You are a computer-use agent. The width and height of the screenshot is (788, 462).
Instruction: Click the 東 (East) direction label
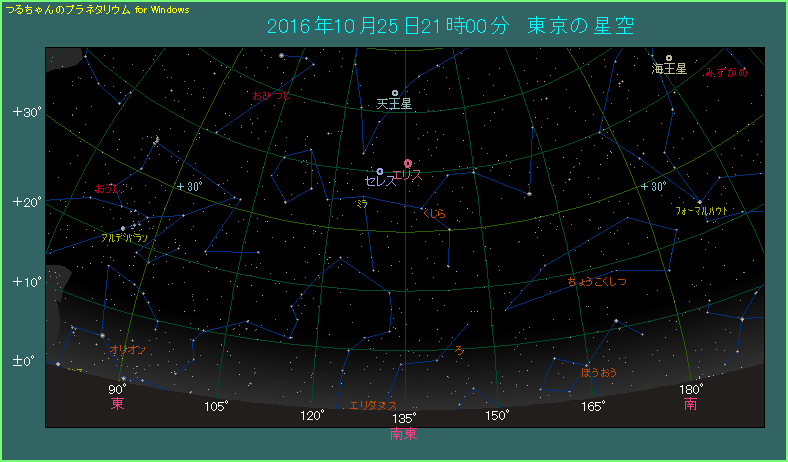(x=117, y=404)
